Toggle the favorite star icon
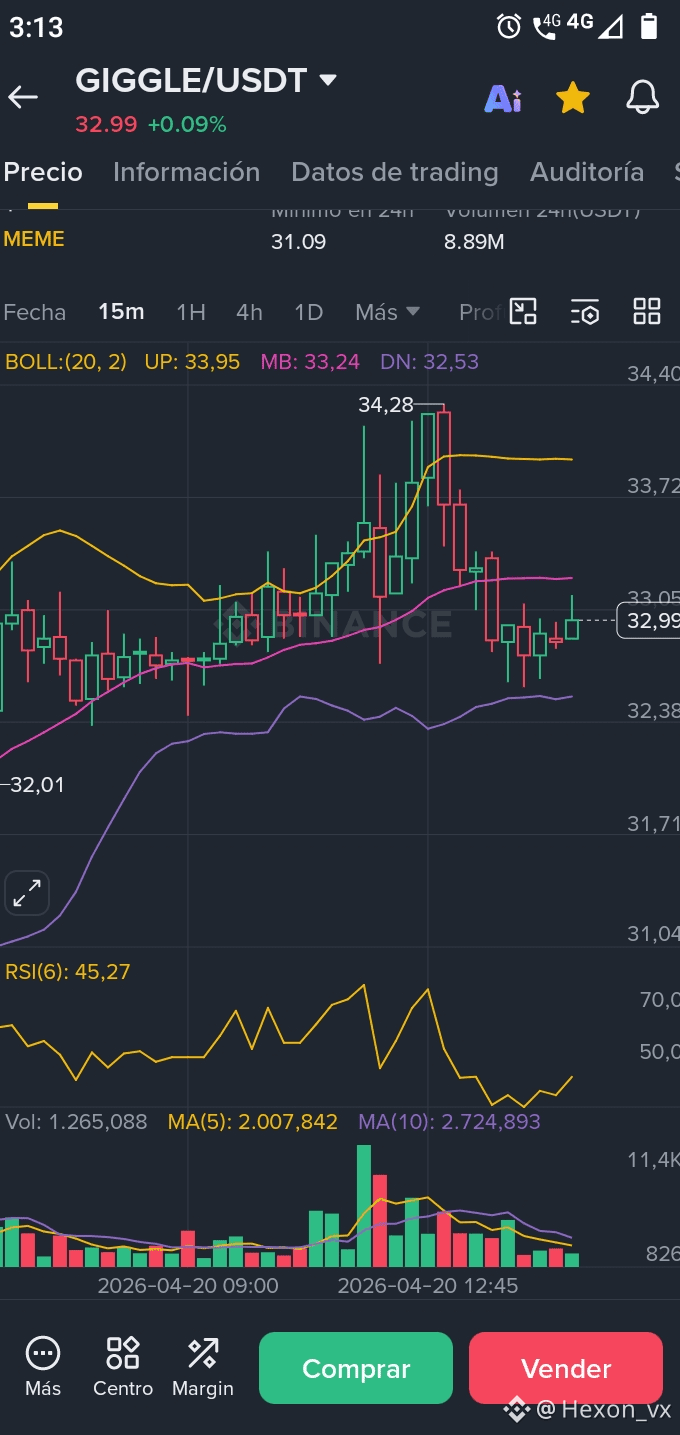Image resolution: width=680 pixels, height=1435 pixels. pyautogui.click(x=572, y=98)
